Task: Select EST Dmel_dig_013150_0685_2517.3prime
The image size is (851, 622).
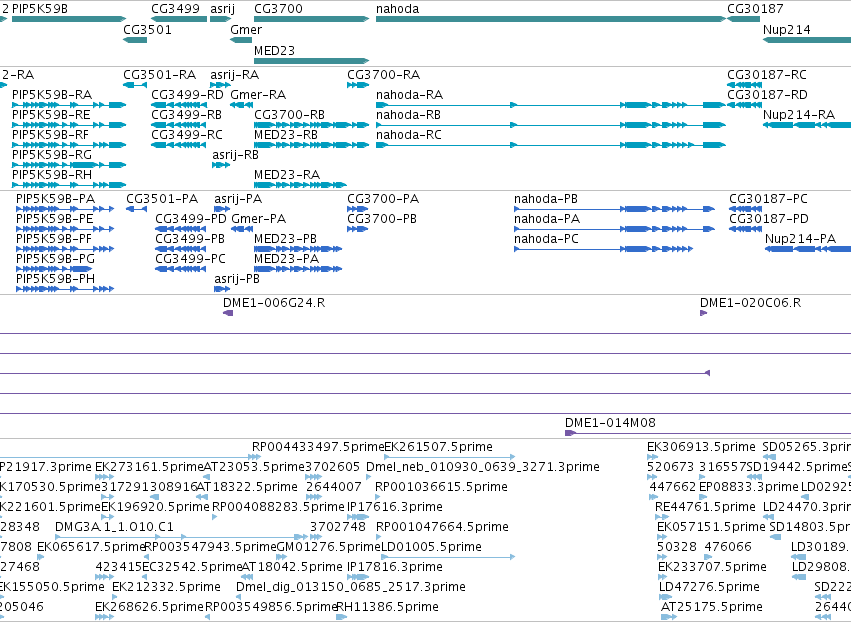Action: 351,587
